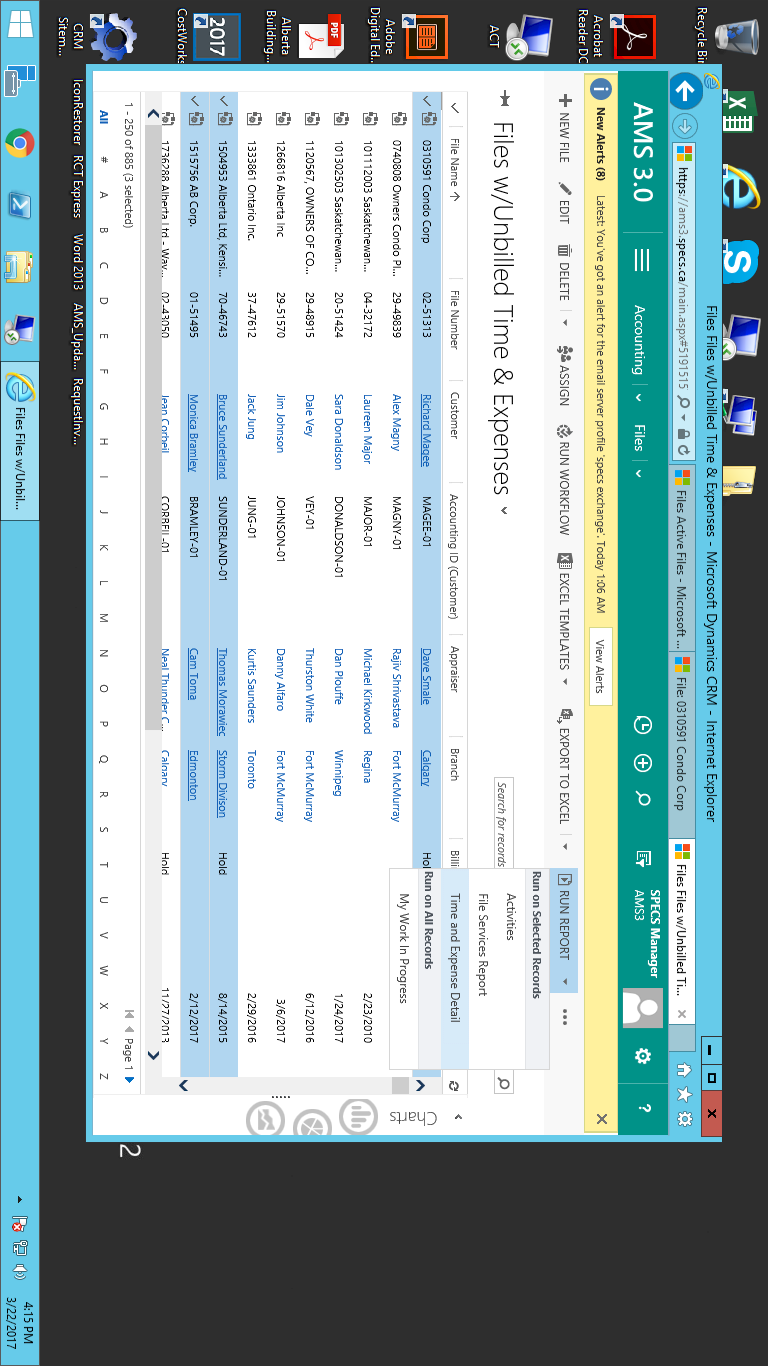Screen dimensions: 768x1366
Task: Uncheck the 1515756 AB Corp. row
Action: click(193, 102)
